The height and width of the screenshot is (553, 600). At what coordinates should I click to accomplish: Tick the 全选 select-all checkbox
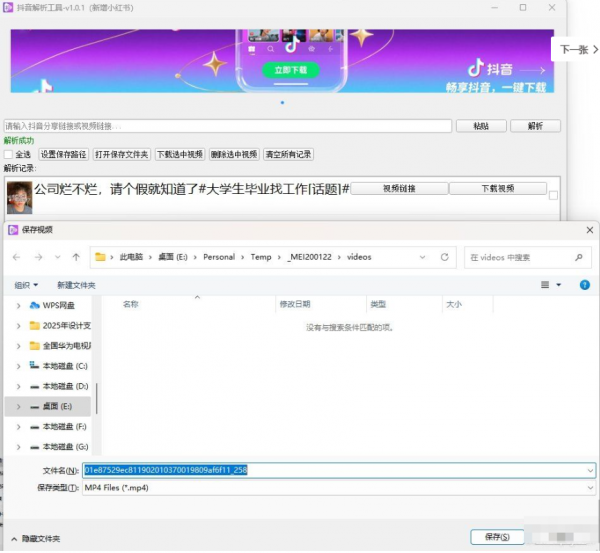click(x=9, y=155)
